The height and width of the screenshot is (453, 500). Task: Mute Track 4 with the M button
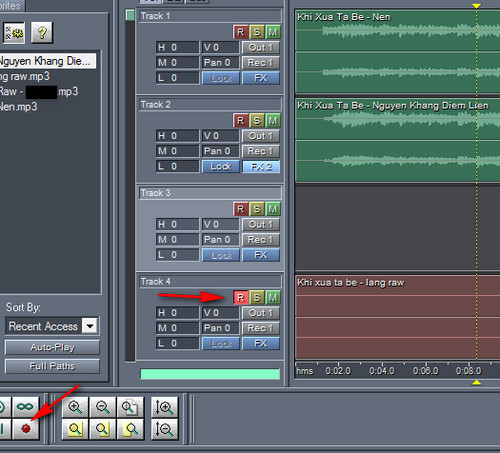(273, 297)
